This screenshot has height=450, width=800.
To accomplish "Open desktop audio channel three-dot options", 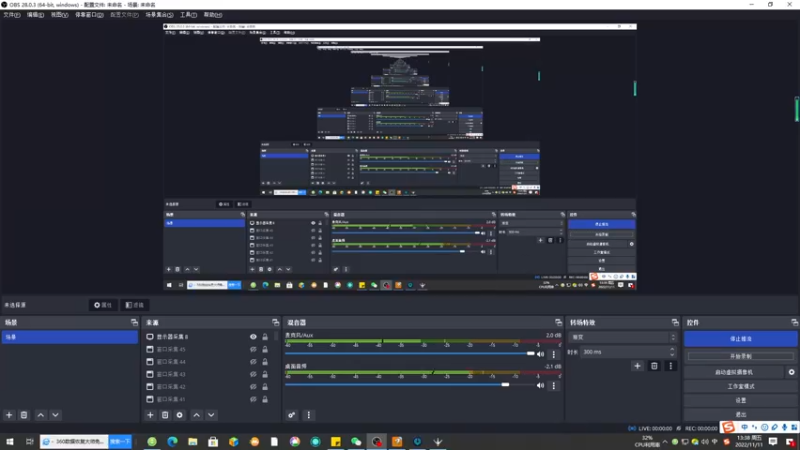I will [x=554, y=386].
